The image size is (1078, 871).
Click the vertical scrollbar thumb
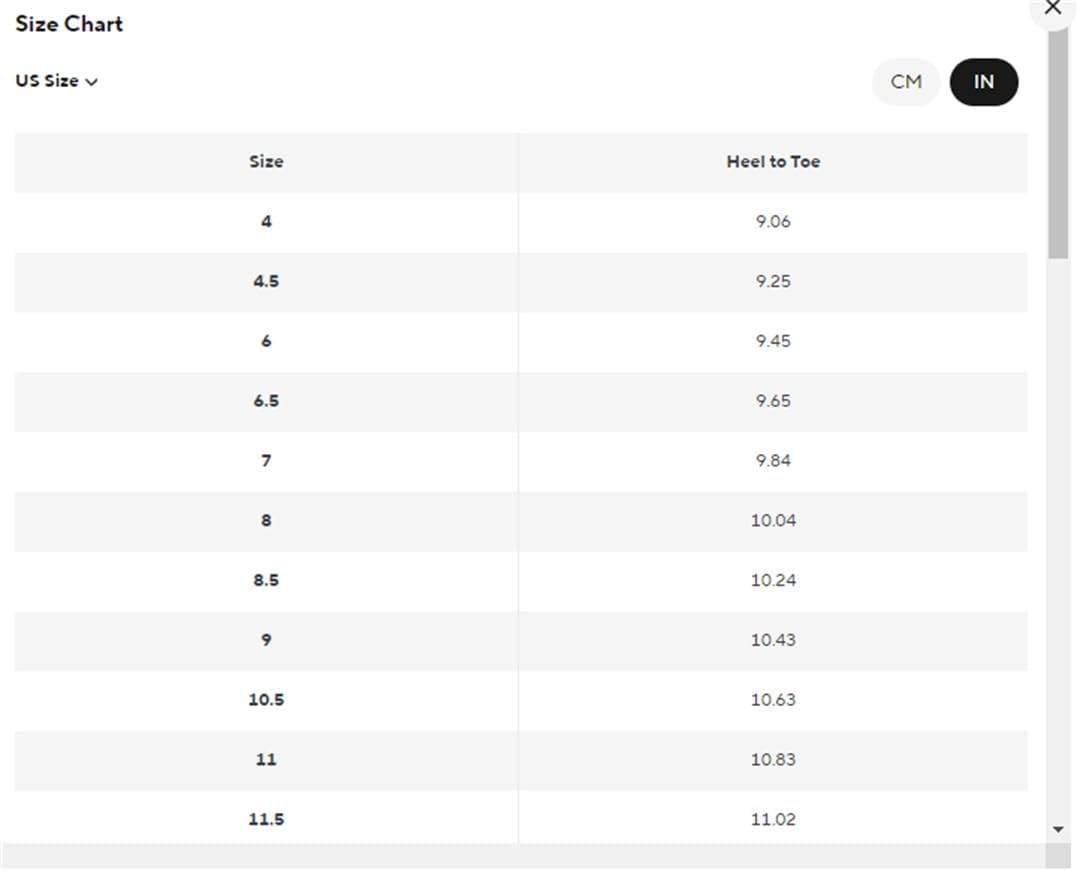[x=1058, y=144]
